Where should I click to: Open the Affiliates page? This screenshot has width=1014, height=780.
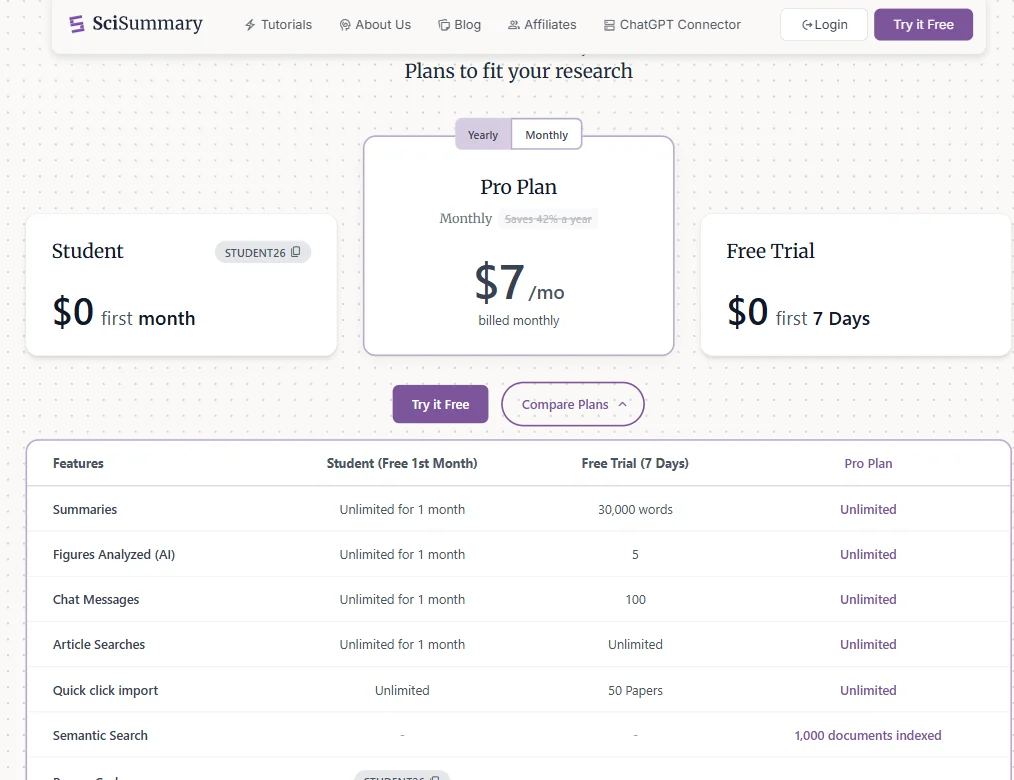point(542,25)
